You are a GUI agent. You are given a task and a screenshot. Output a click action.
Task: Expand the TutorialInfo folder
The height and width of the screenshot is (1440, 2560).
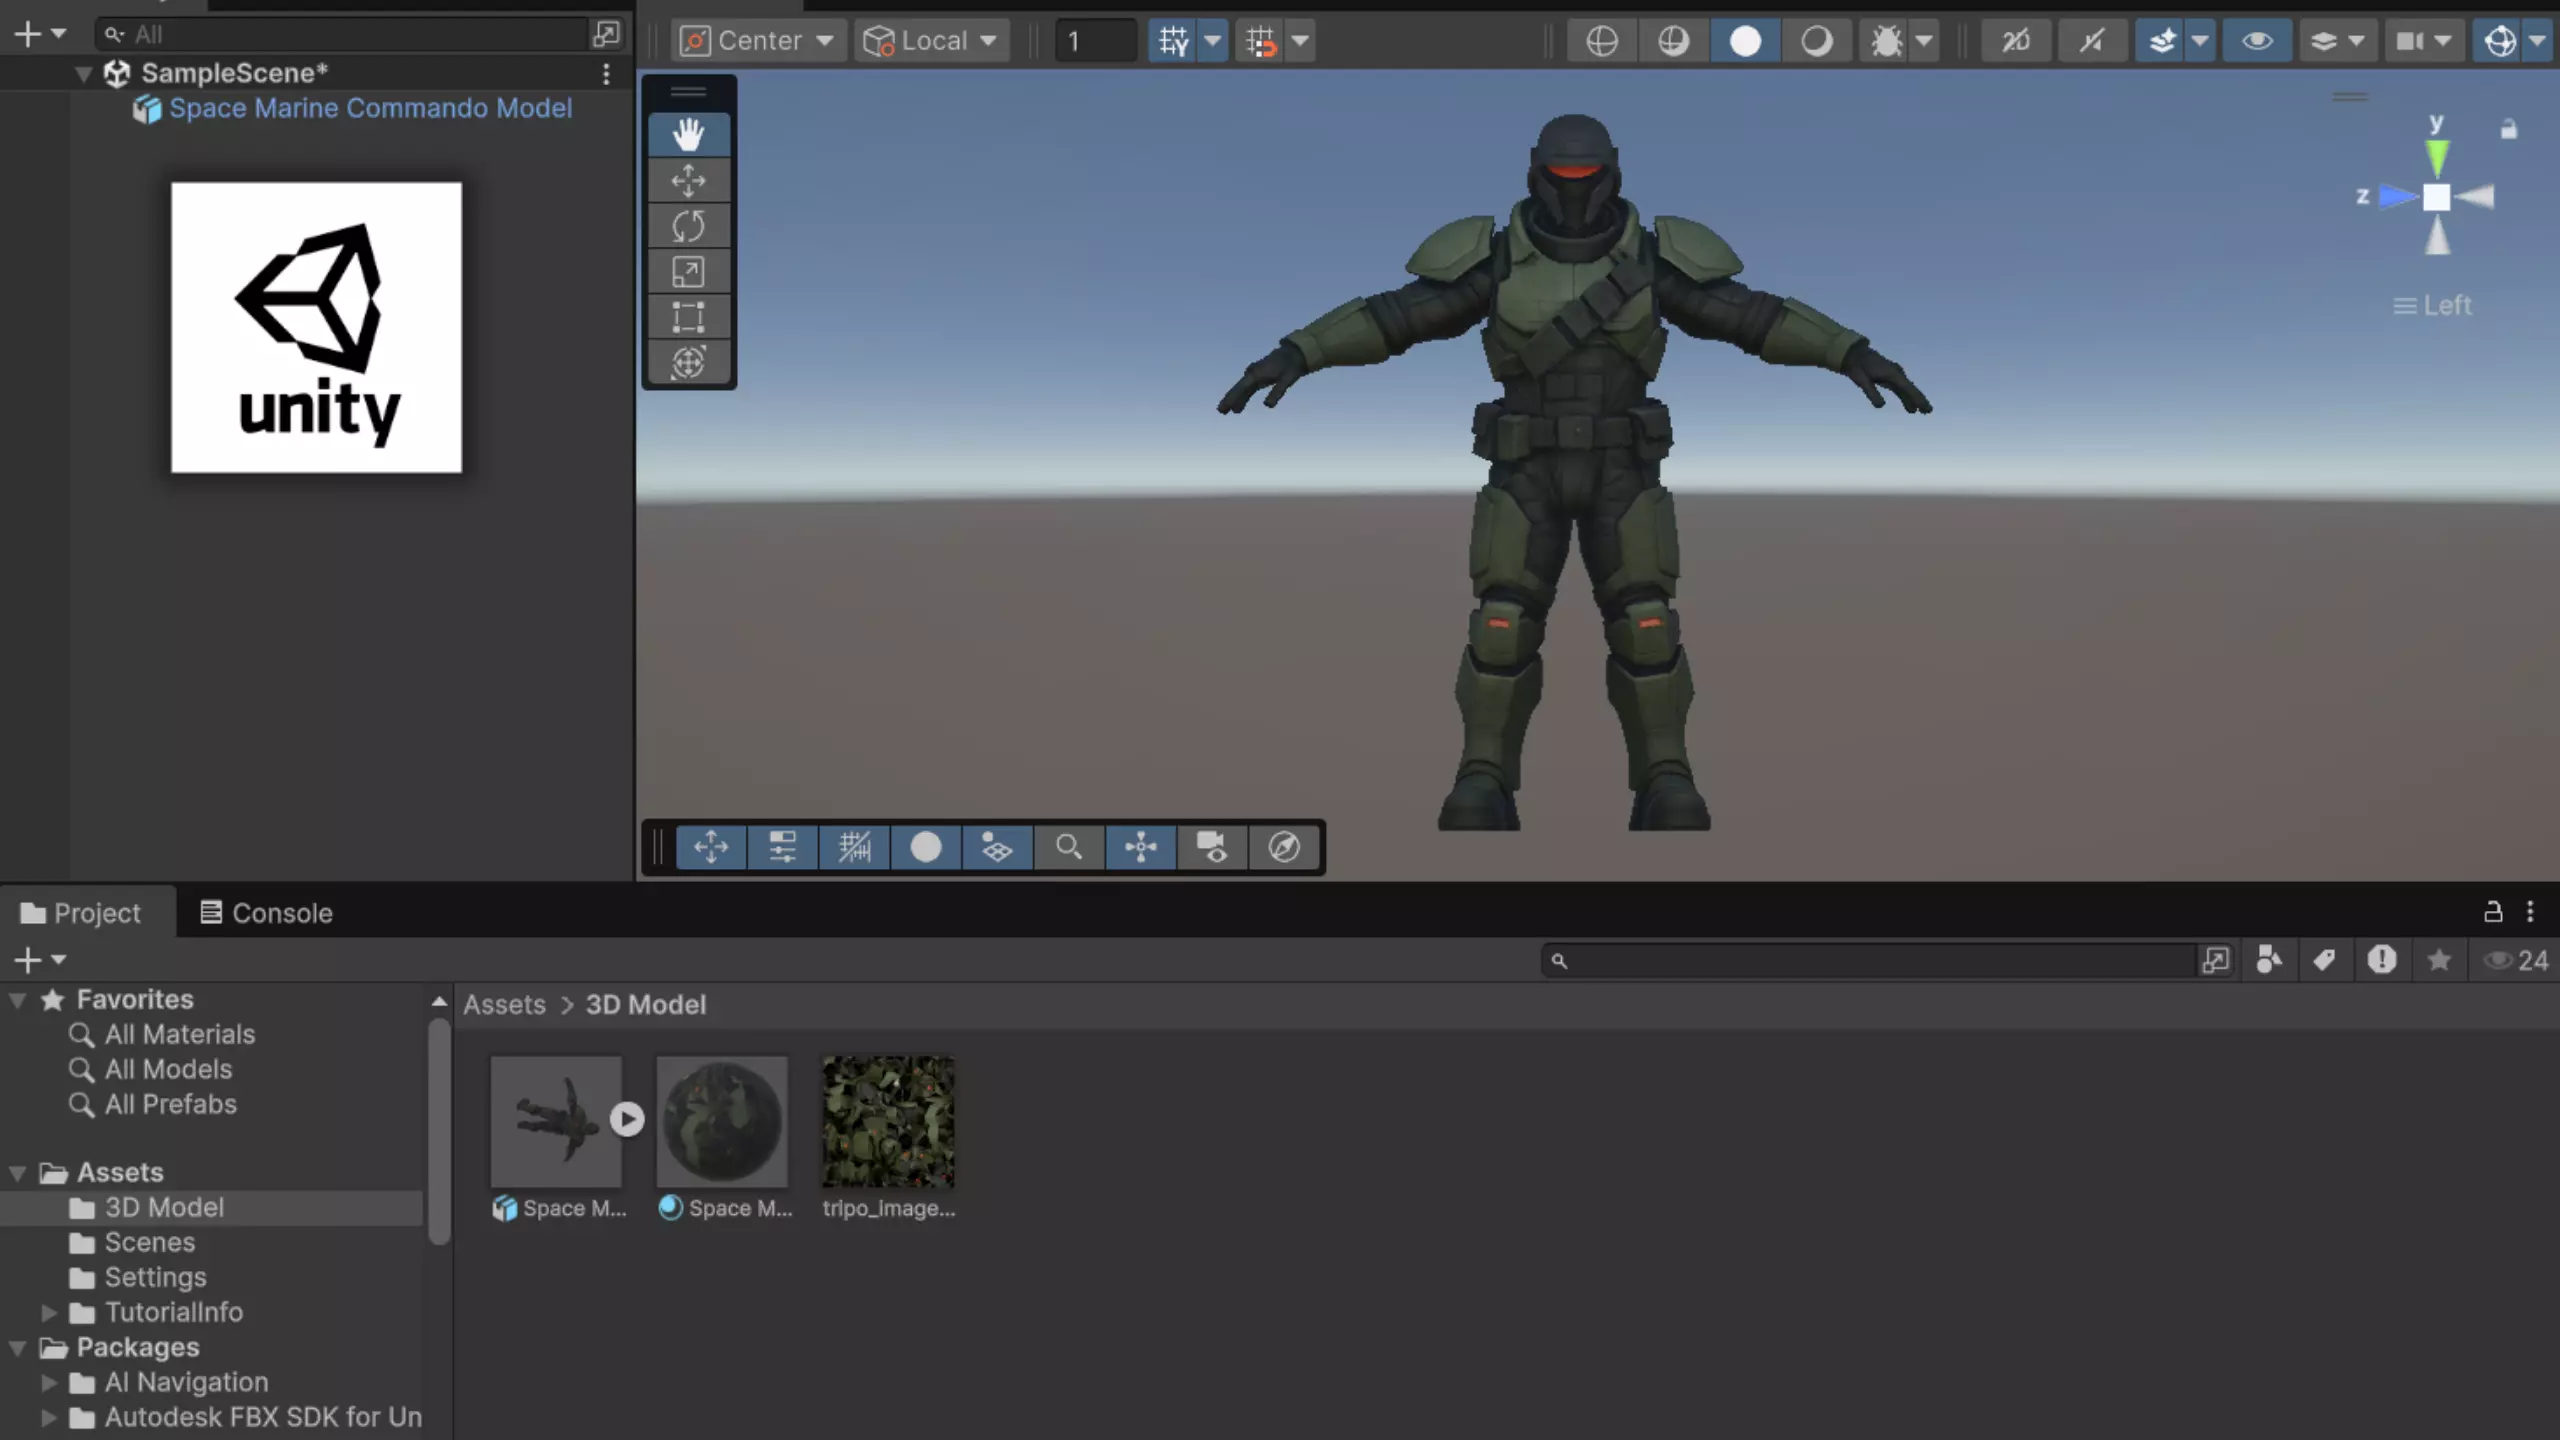48,1312
